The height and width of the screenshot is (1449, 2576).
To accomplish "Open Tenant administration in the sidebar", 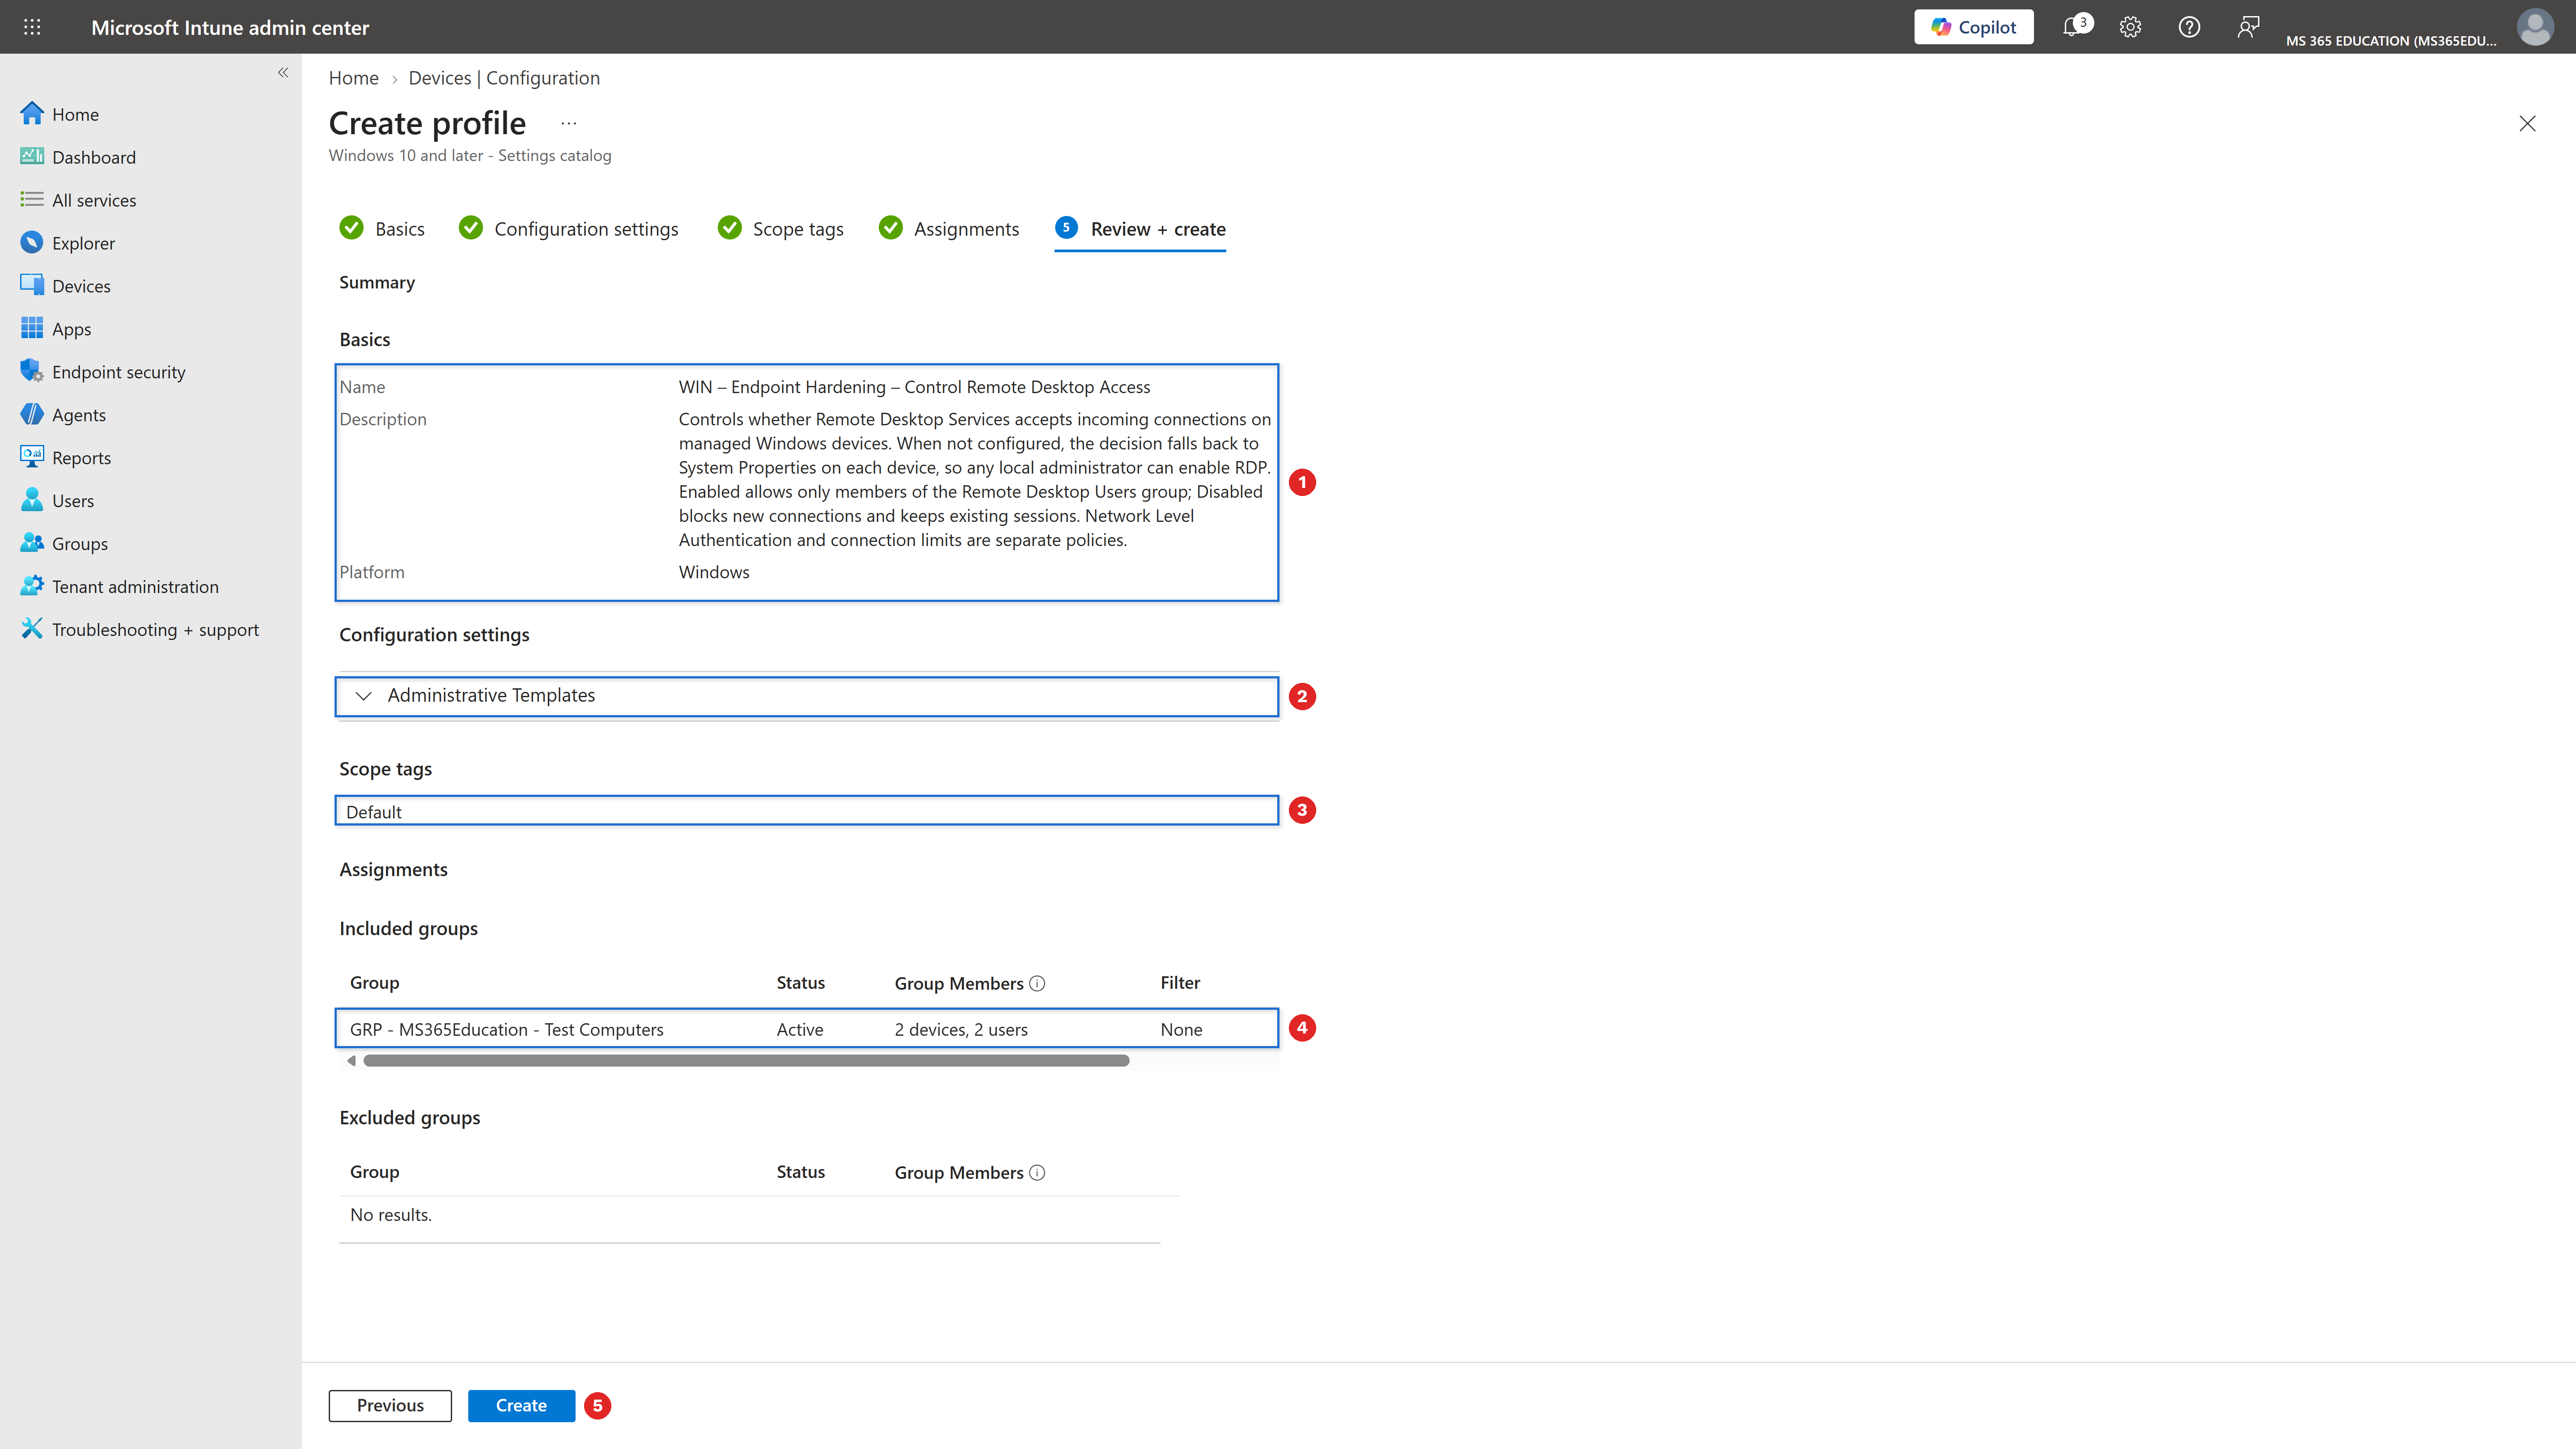I will tap(135, 587).
